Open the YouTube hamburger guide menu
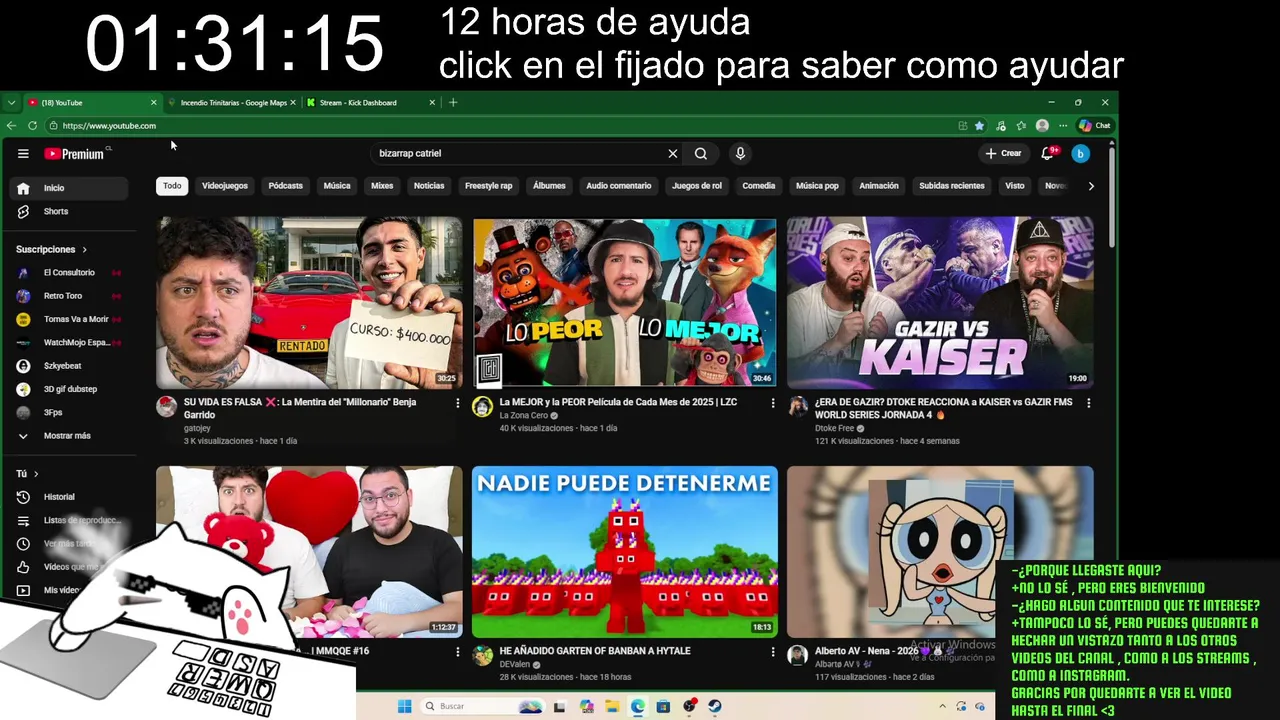 23,154
